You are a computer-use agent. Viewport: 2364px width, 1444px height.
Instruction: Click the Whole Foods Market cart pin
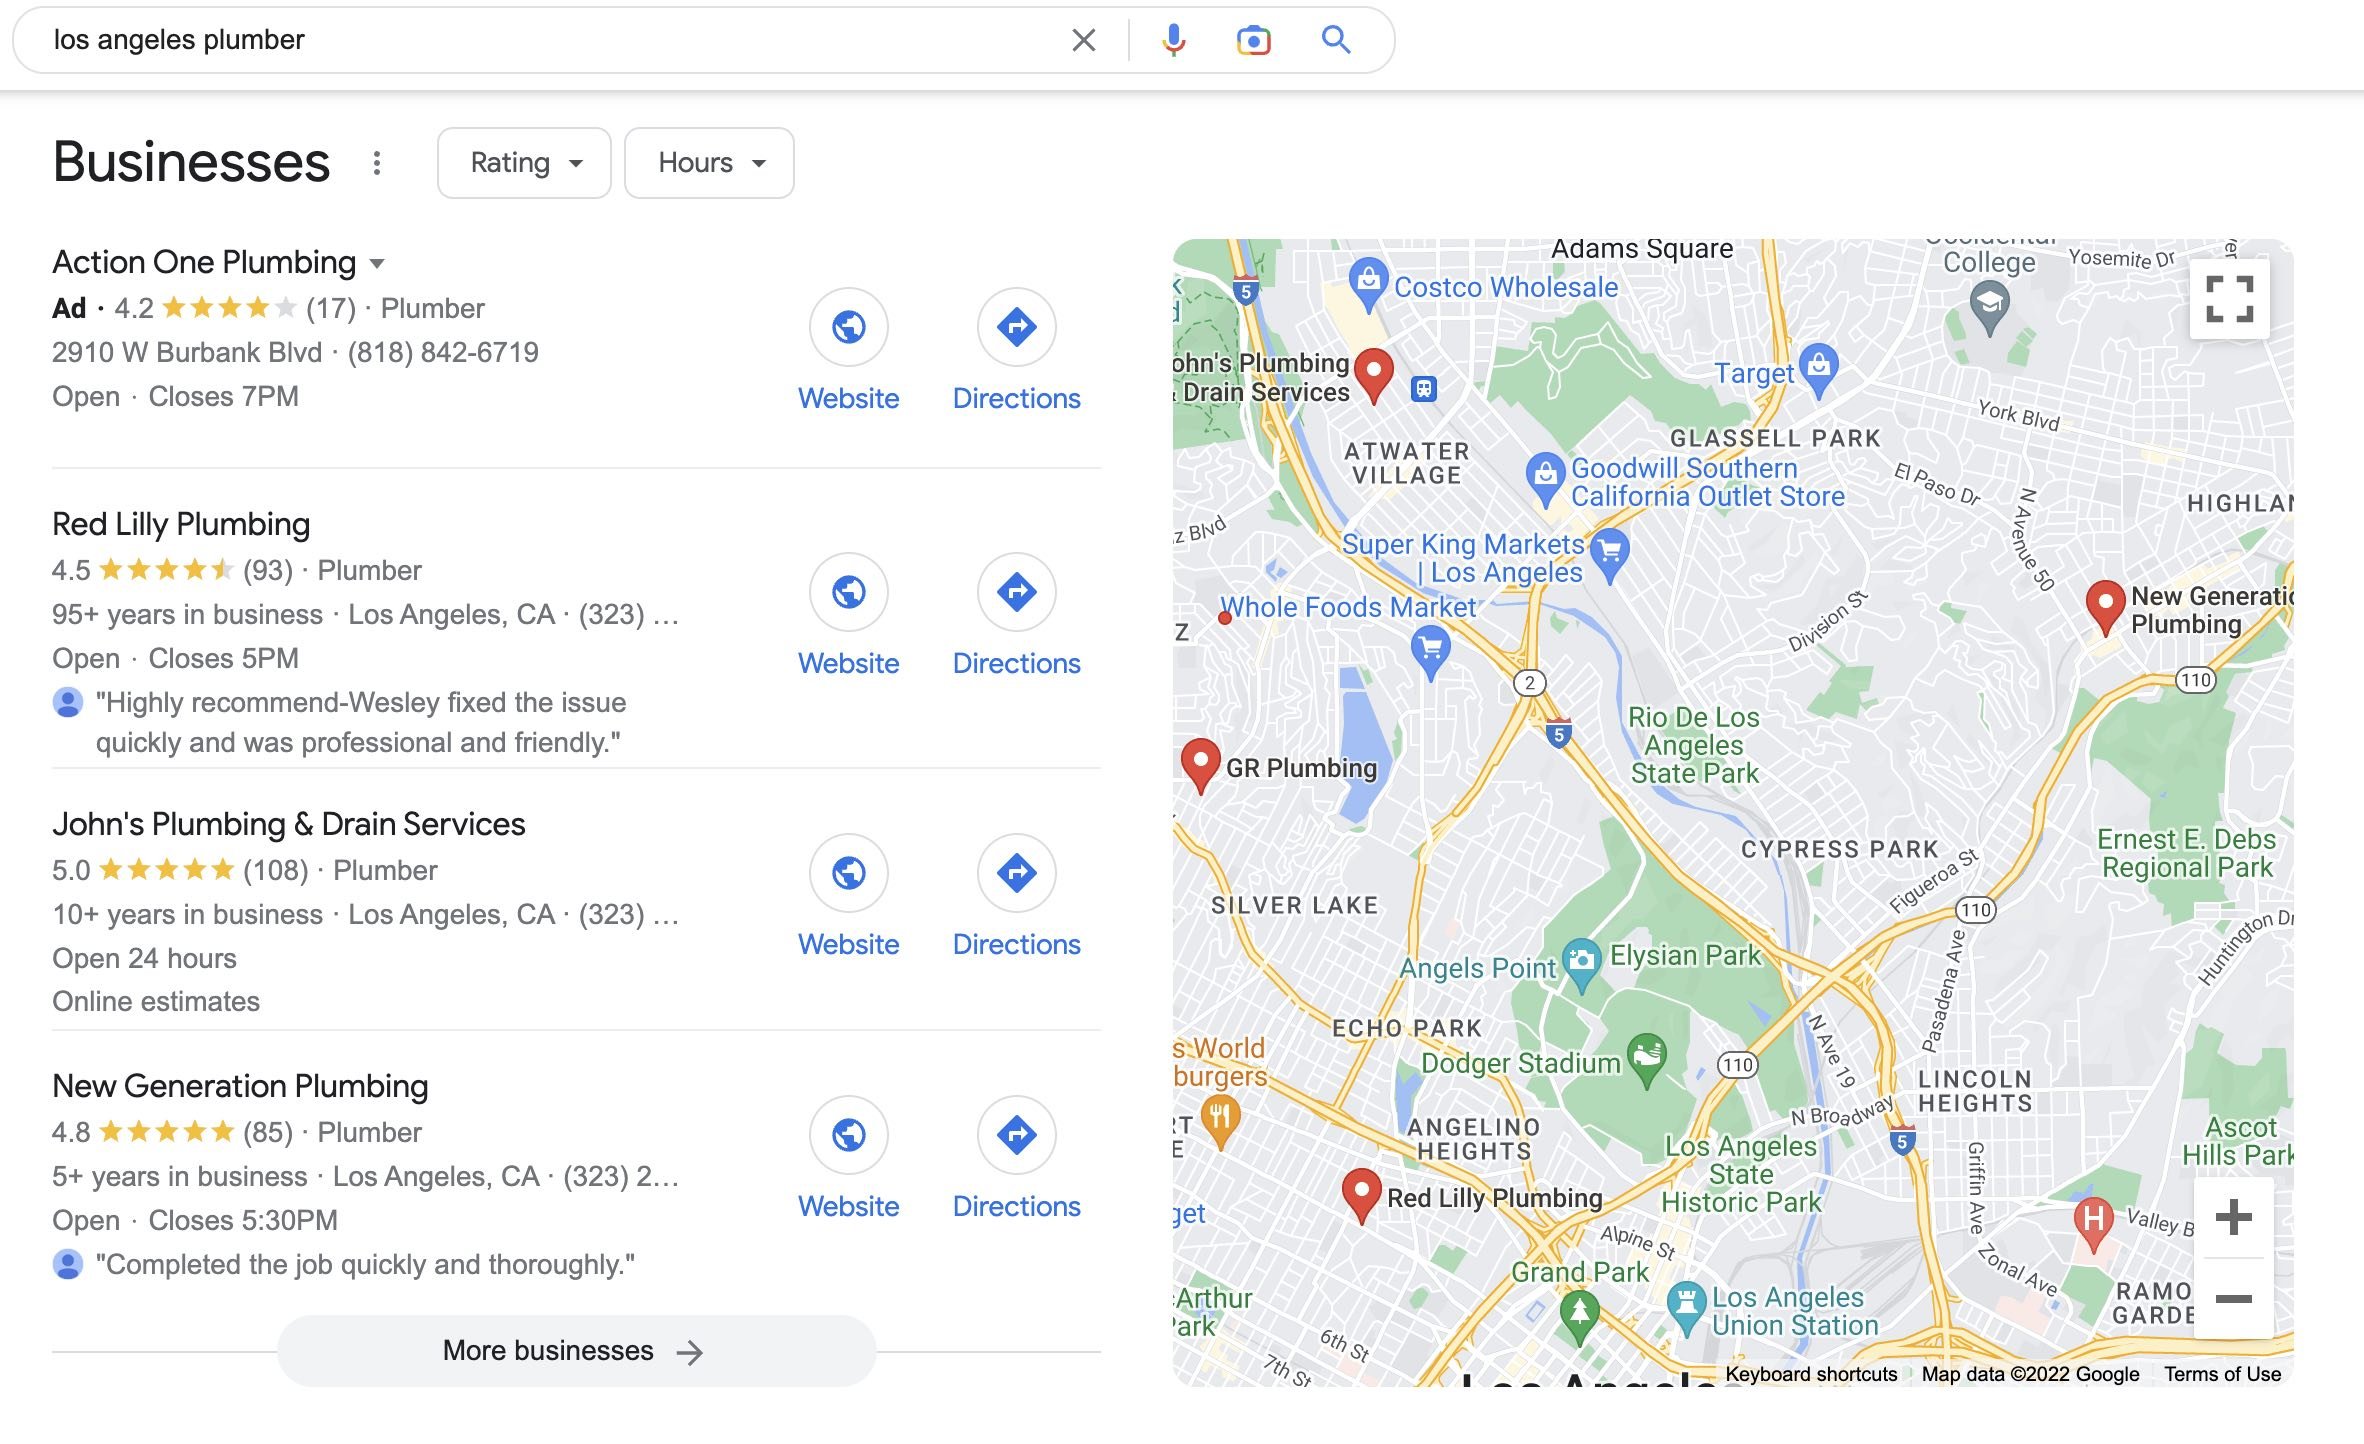1430,650
